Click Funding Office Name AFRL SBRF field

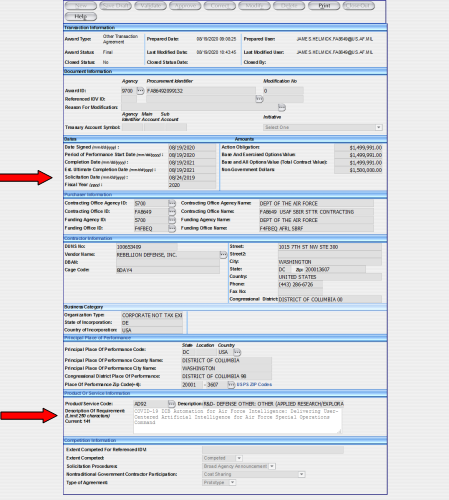tap(316, 229)
